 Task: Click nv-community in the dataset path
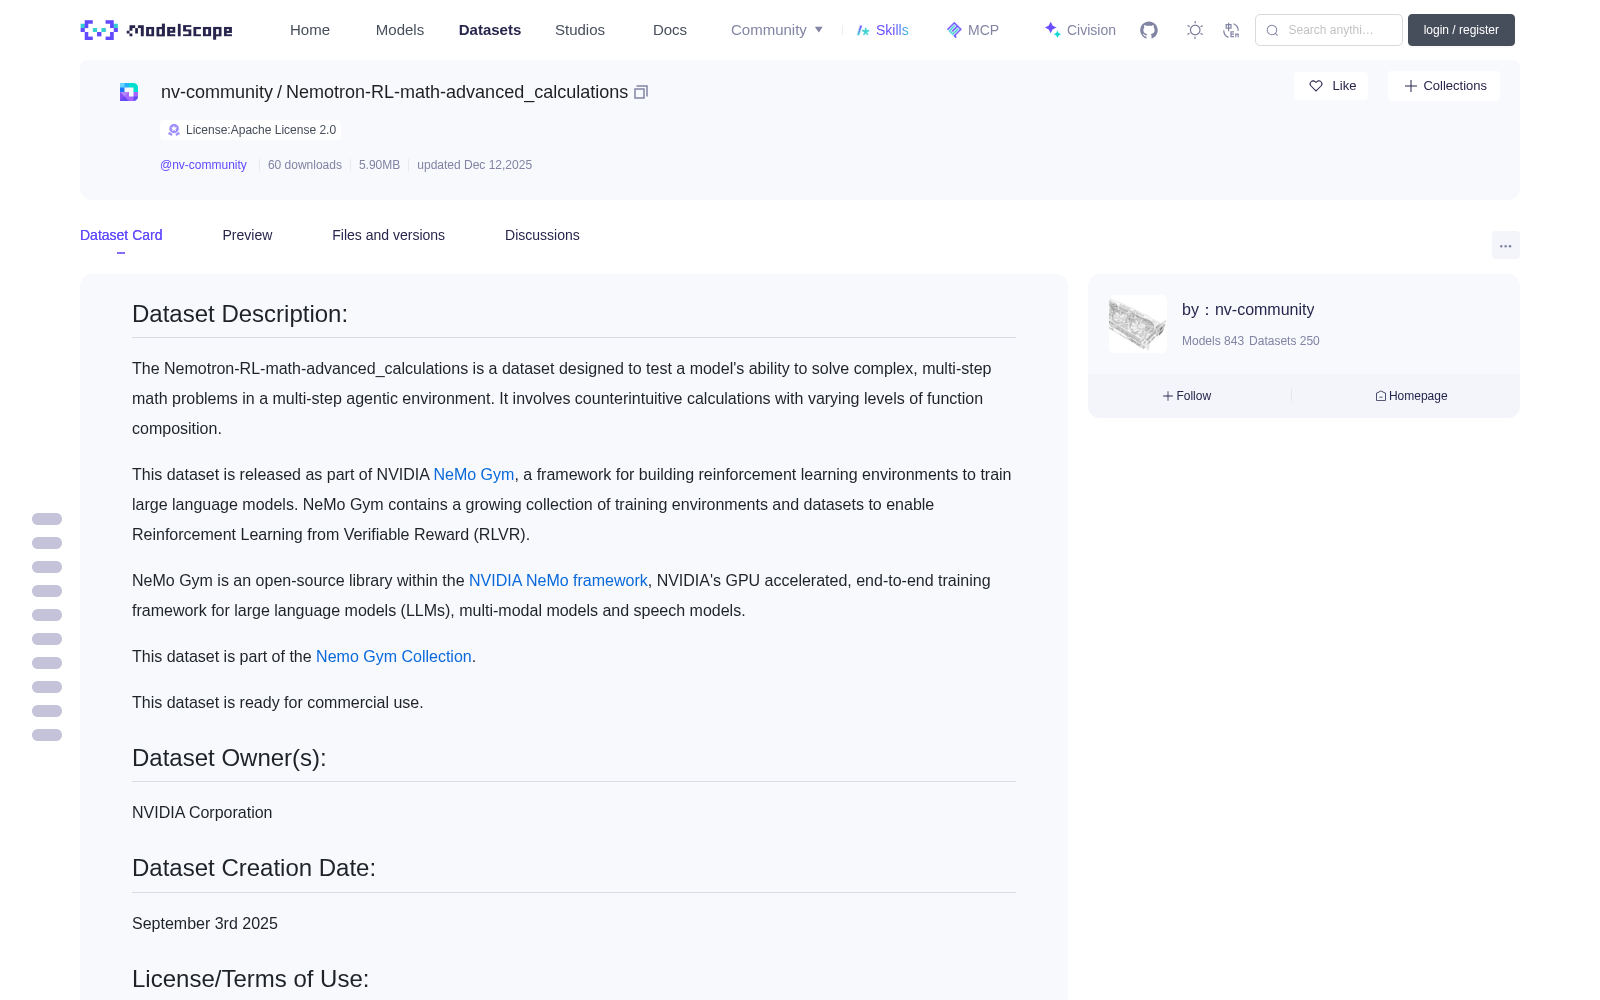tap(217, 92)
